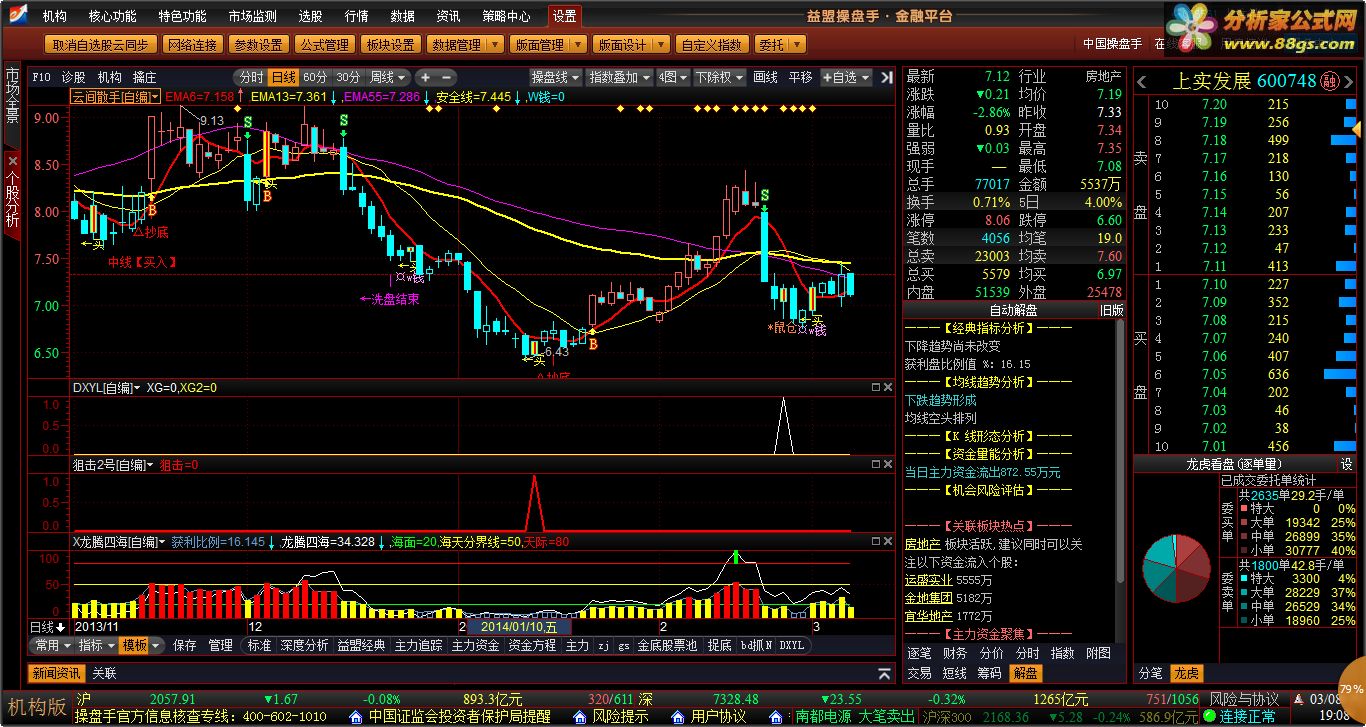1366x727 pixels.
Task: Close the X龙腾四海 indicator pane
Action: click(887, 541)
